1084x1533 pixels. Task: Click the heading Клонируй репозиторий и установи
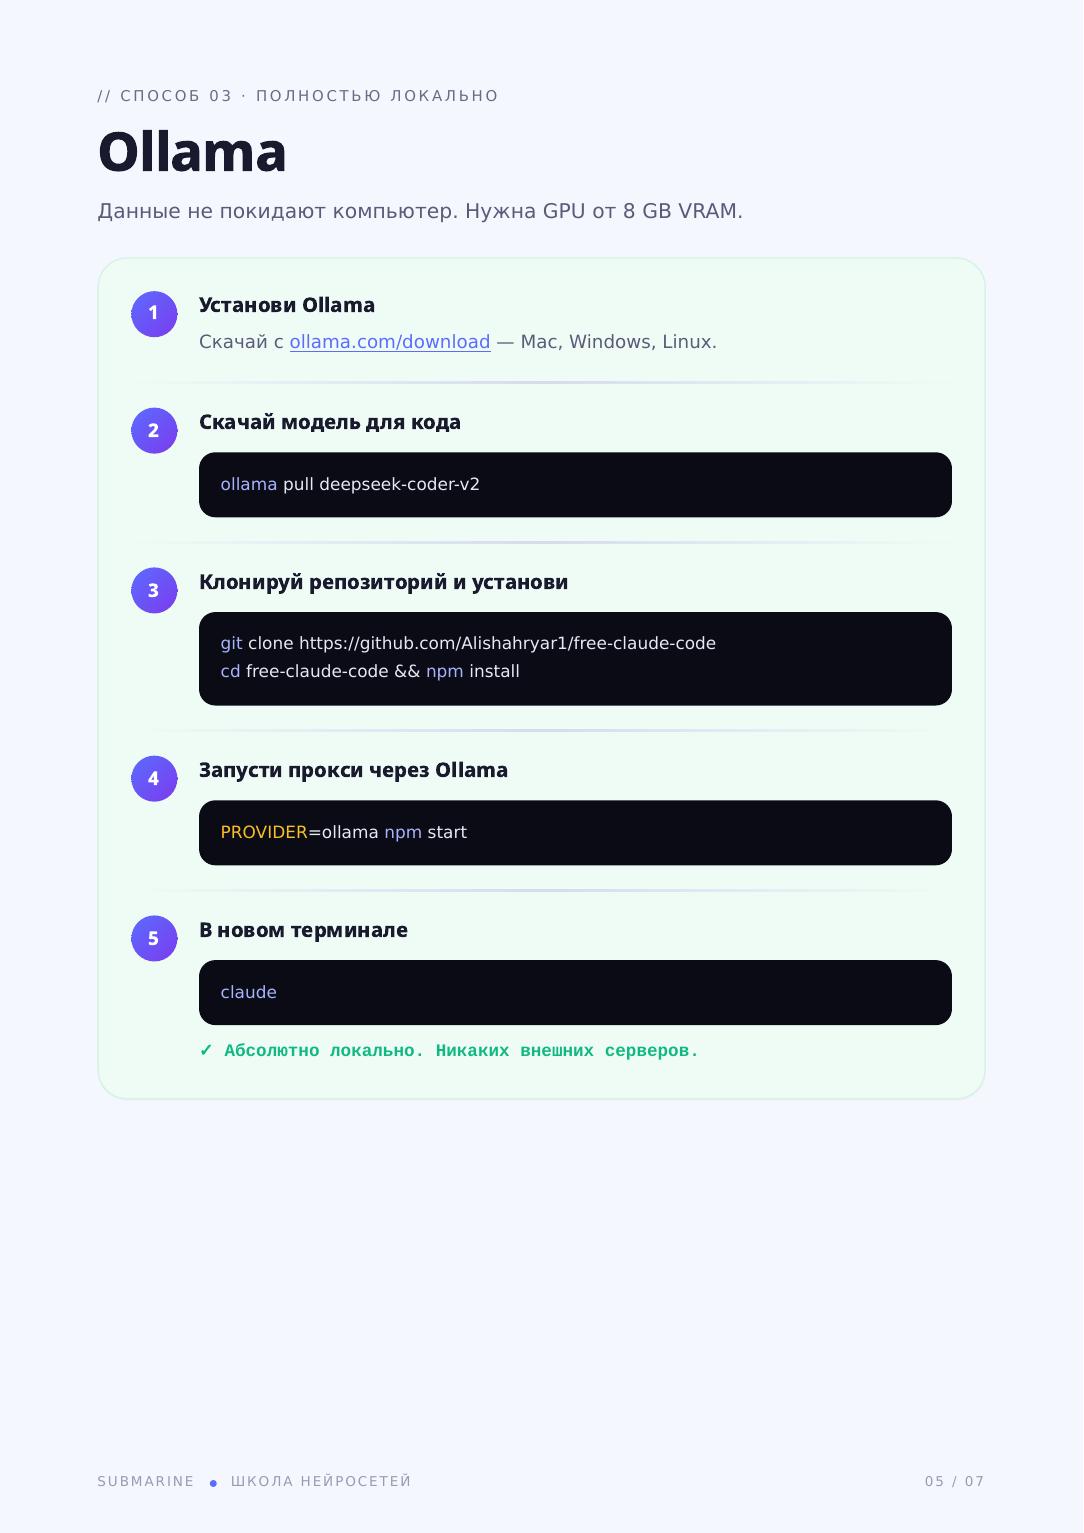coord(384,582)
